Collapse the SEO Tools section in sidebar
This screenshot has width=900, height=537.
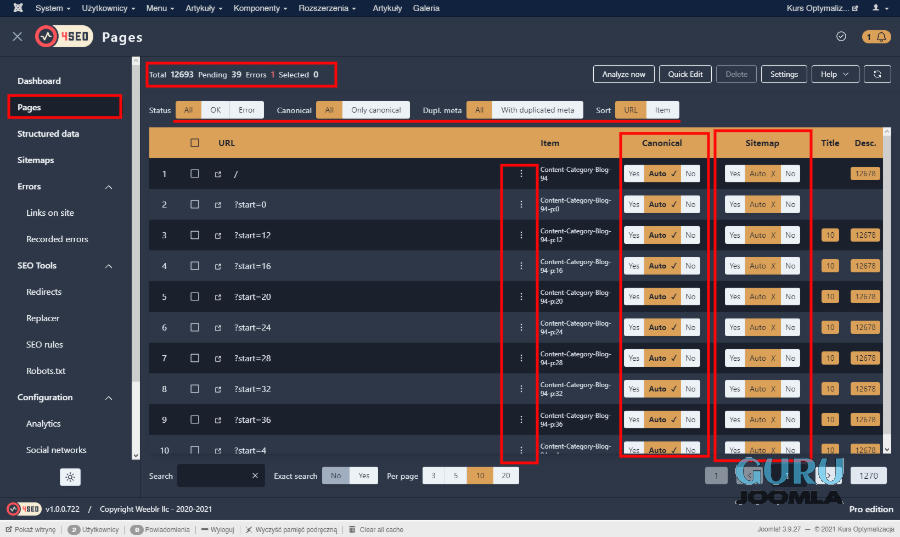click(x=108, y=267)
